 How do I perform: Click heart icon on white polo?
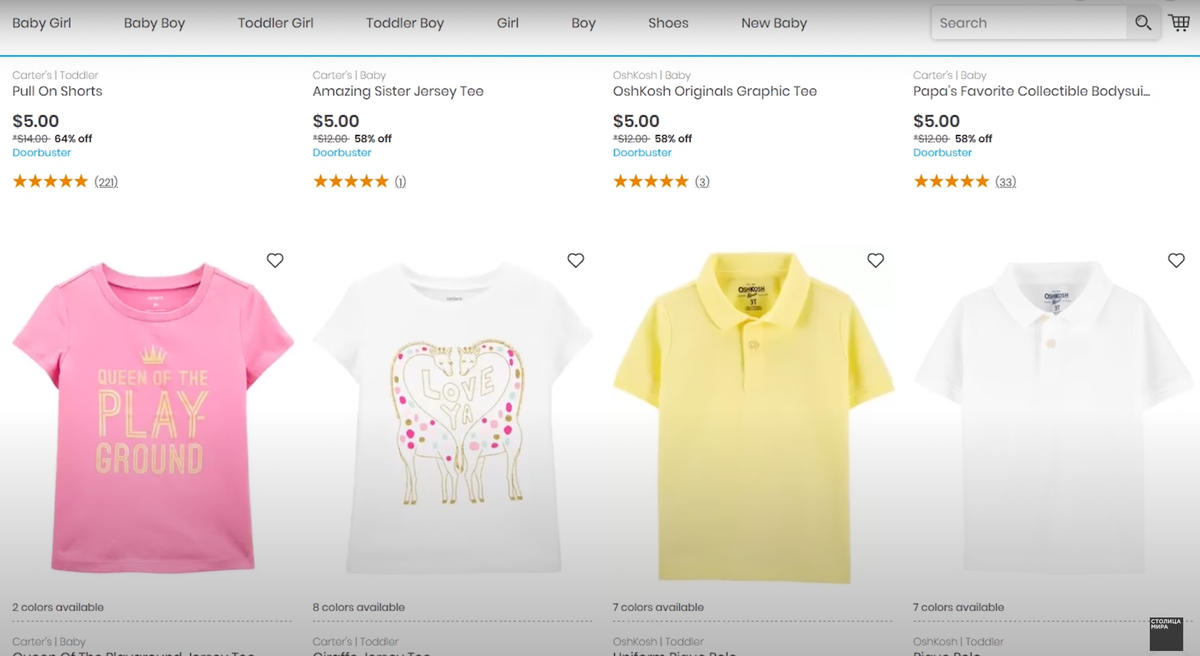[x=1176, y=260]
